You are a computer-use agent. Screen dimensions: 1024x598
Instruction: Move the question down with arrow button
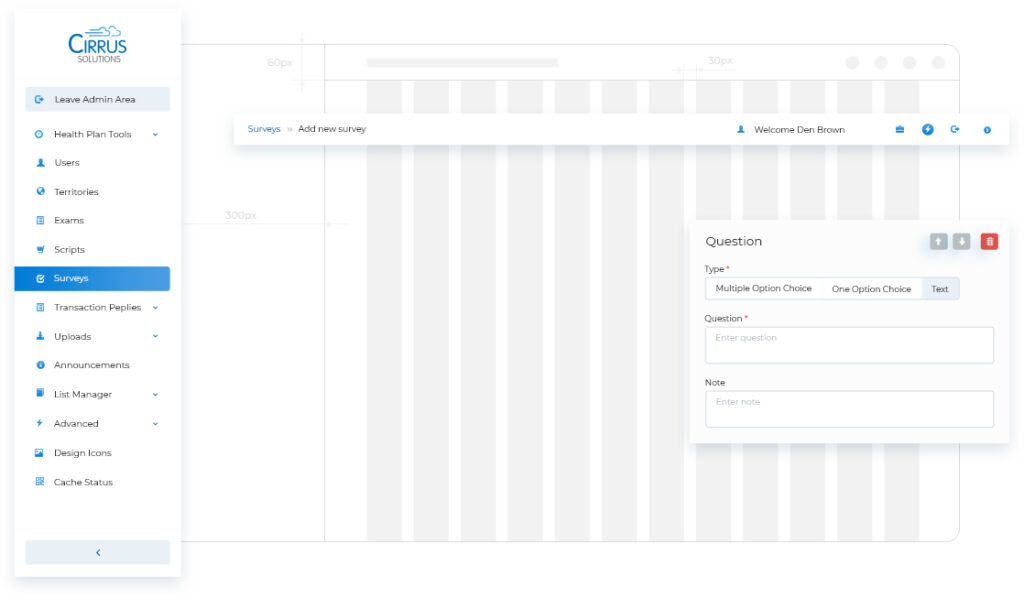pos(961,242)
